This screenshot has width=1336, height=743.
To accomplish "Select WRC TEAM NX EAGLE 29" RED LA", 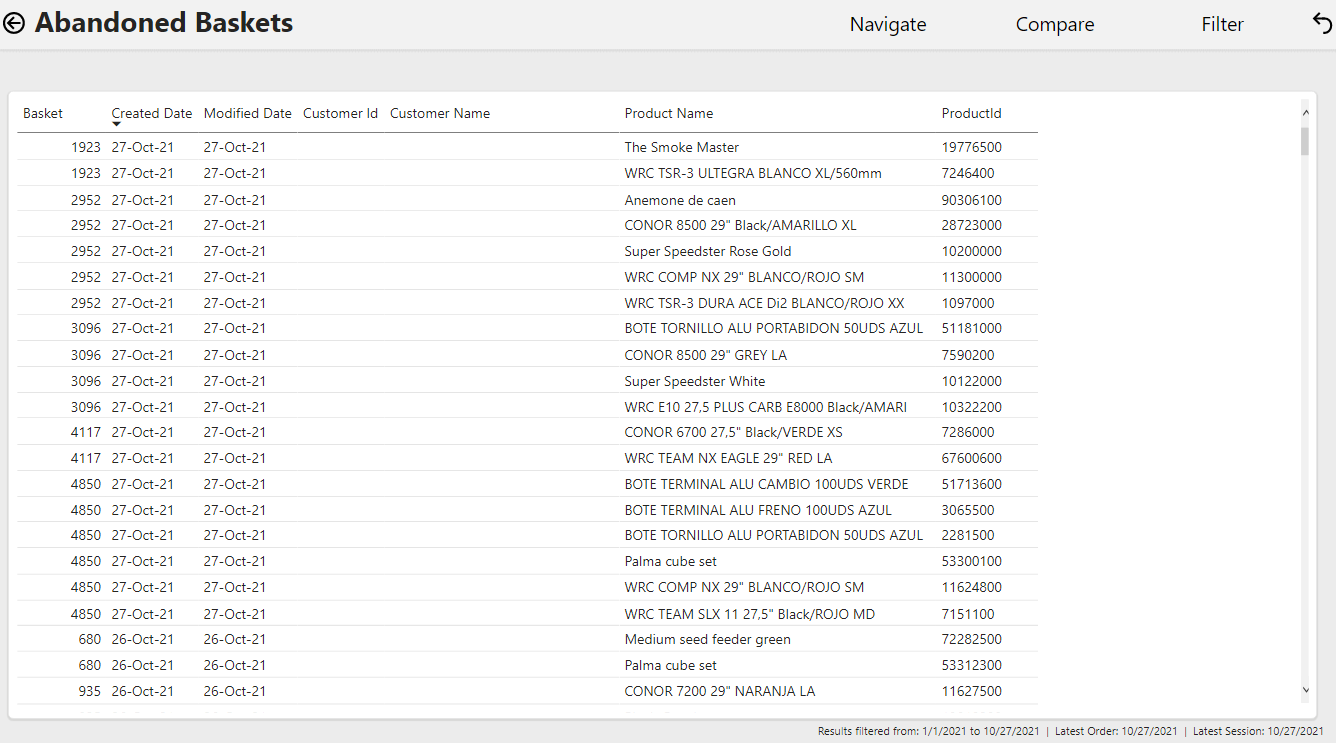I will pos(729,458).
